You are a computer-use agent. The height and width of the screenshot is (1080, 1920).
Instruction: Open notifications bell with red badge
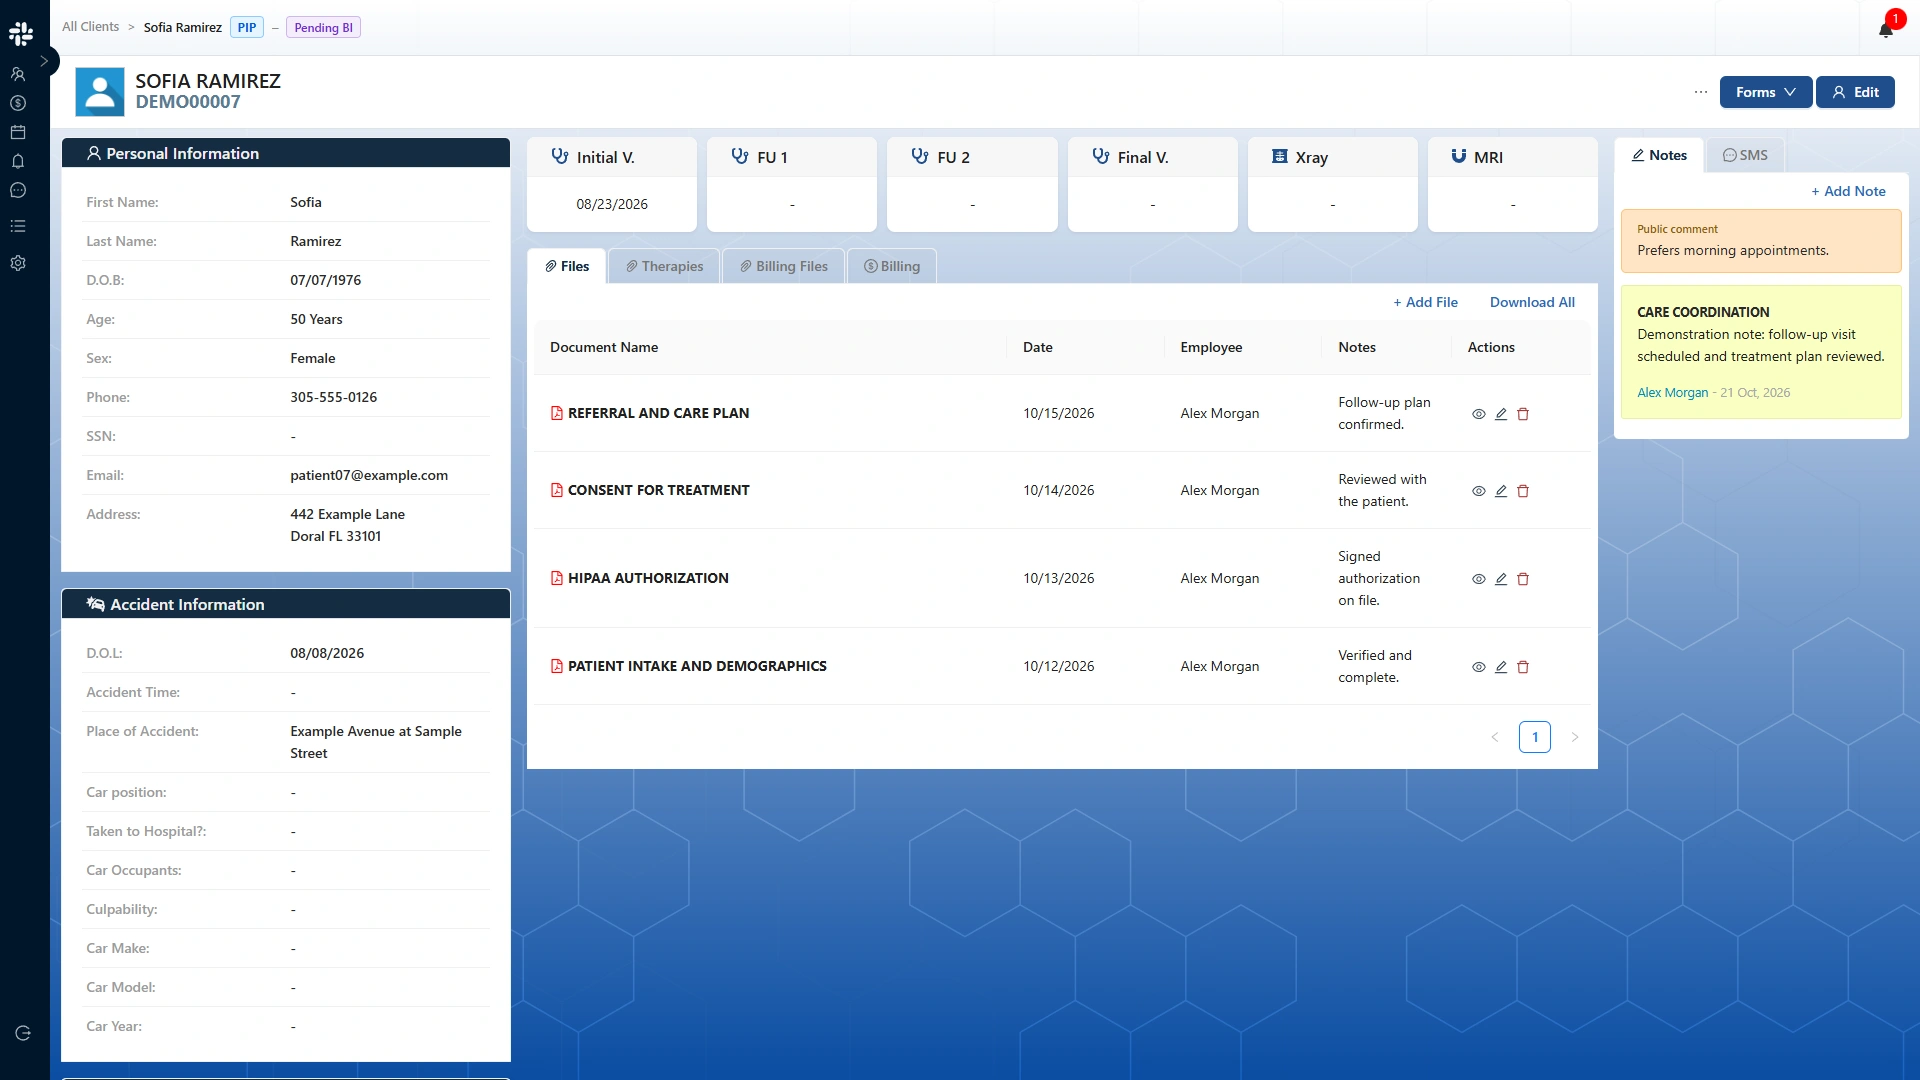[1886, 28]
